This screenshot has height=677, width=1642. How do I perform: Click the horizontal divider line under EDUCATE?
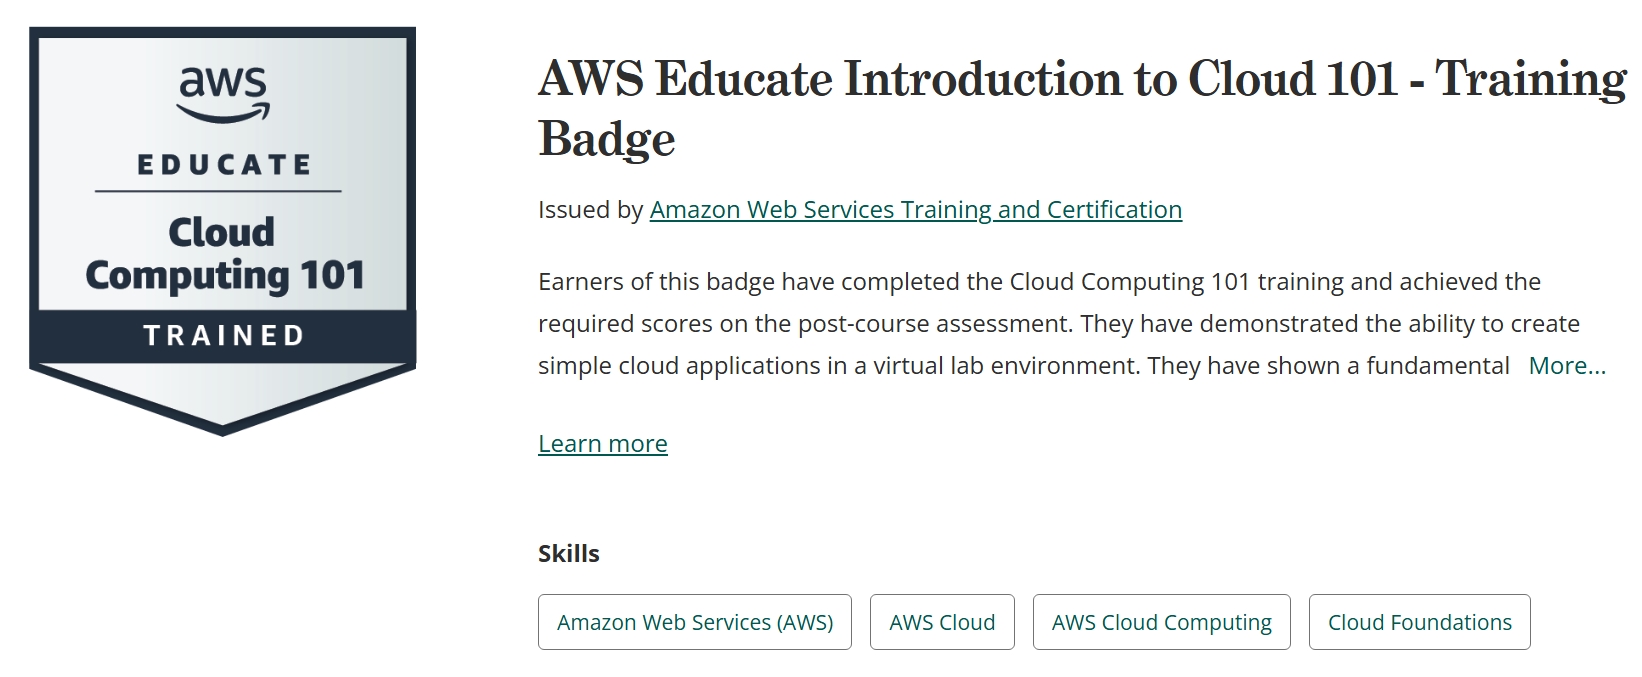tap(218, 191)
